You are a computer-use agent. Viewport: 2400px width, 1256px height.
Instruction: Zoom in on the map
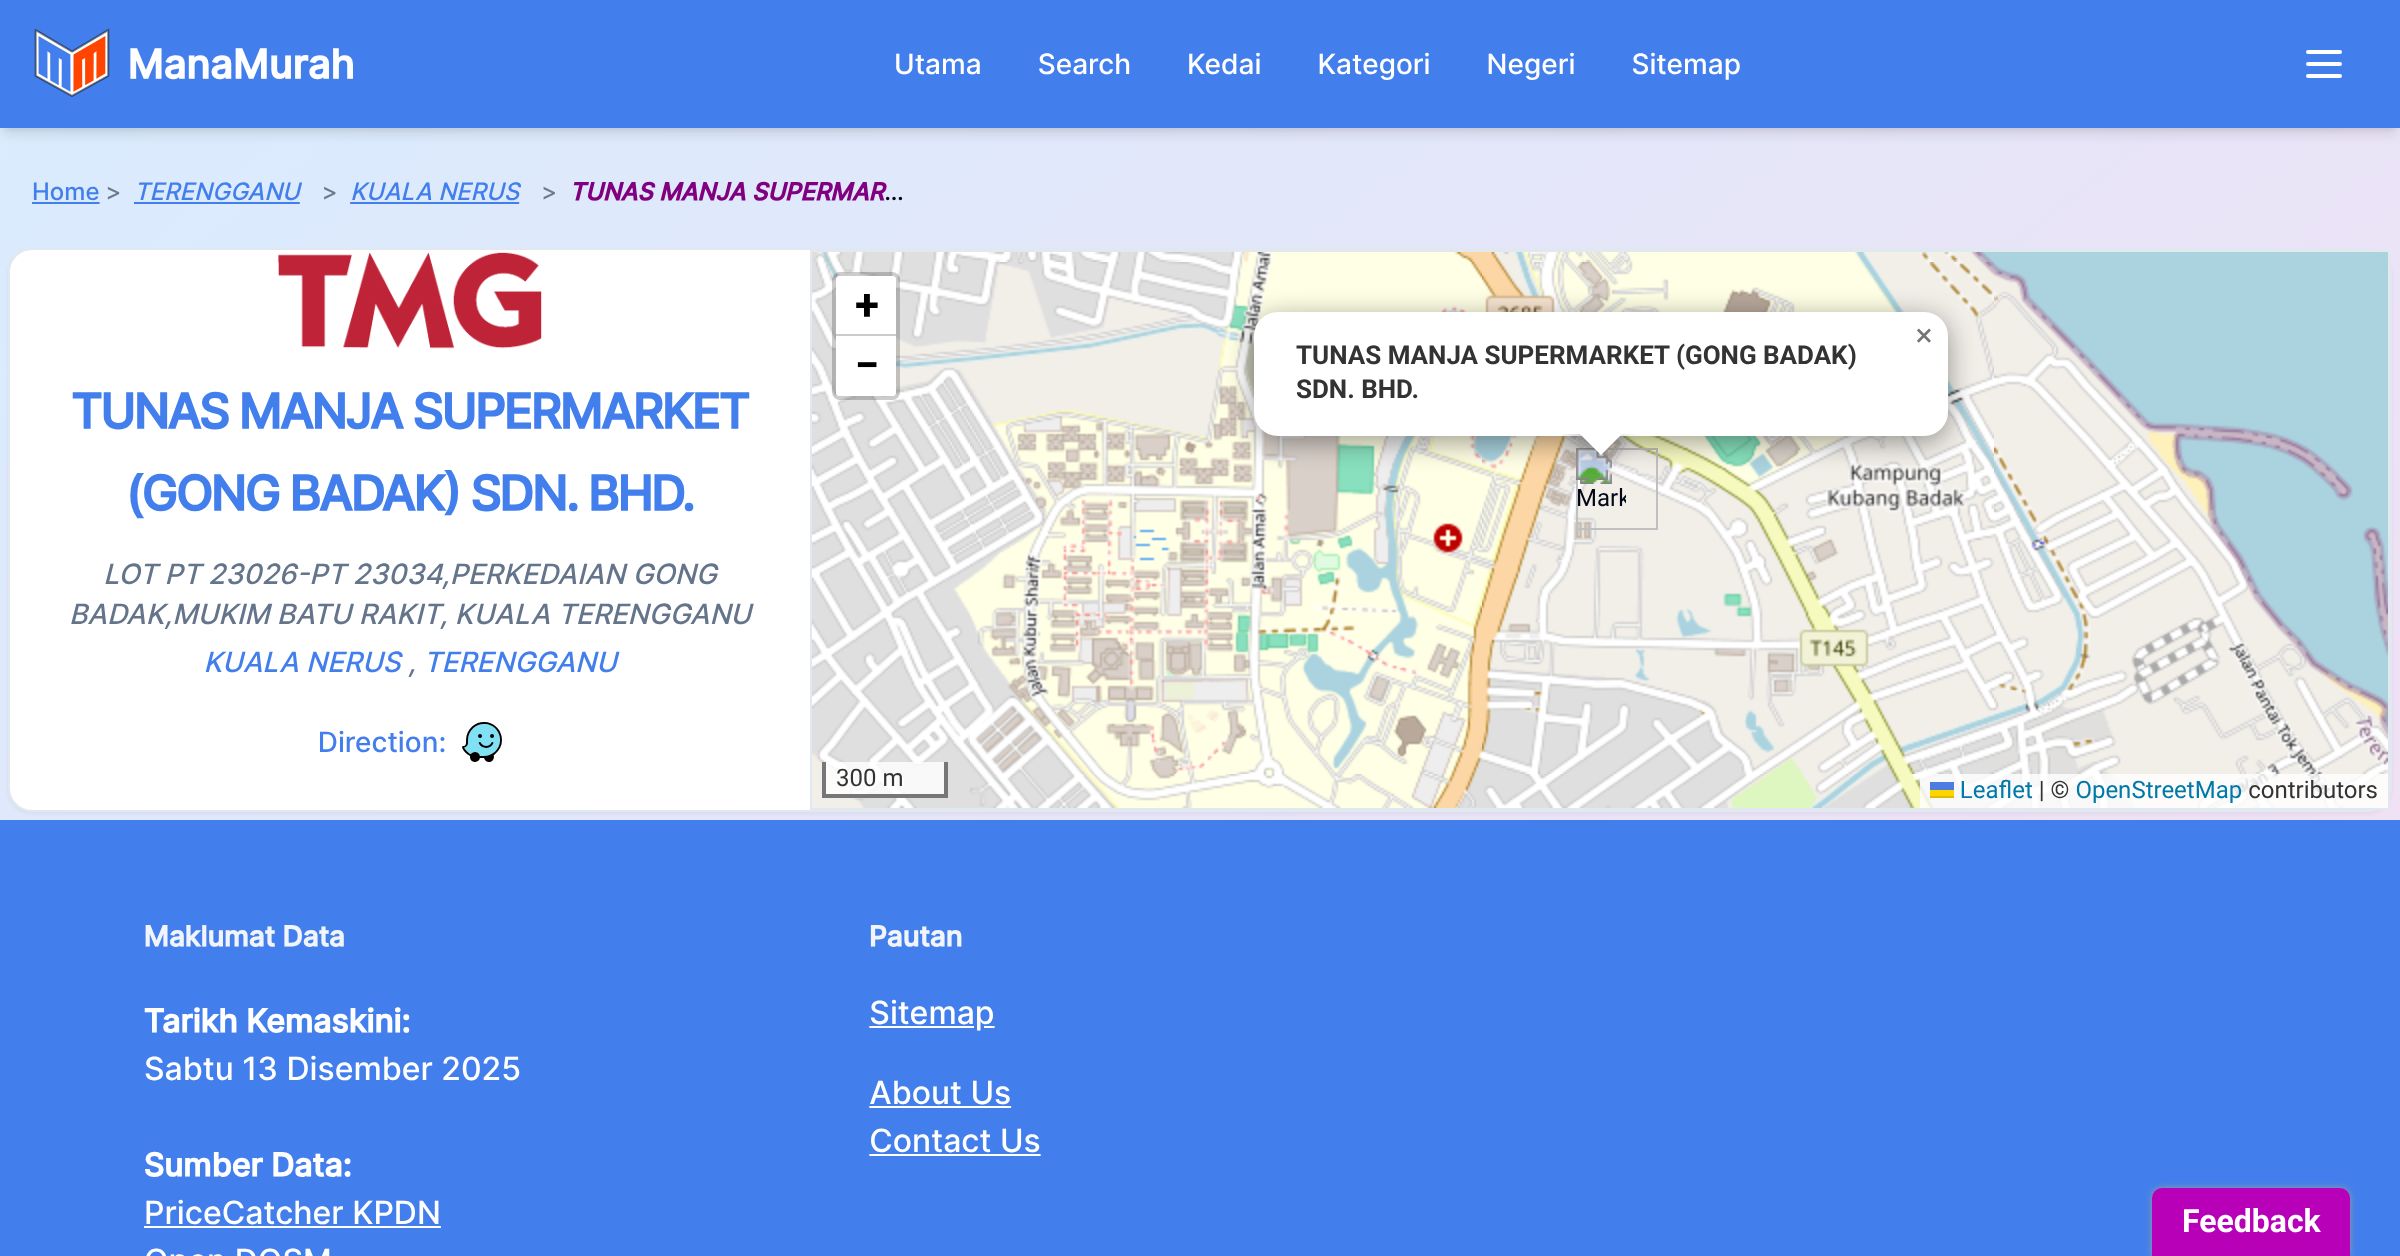pyautogui.click(x=866, y=306)
